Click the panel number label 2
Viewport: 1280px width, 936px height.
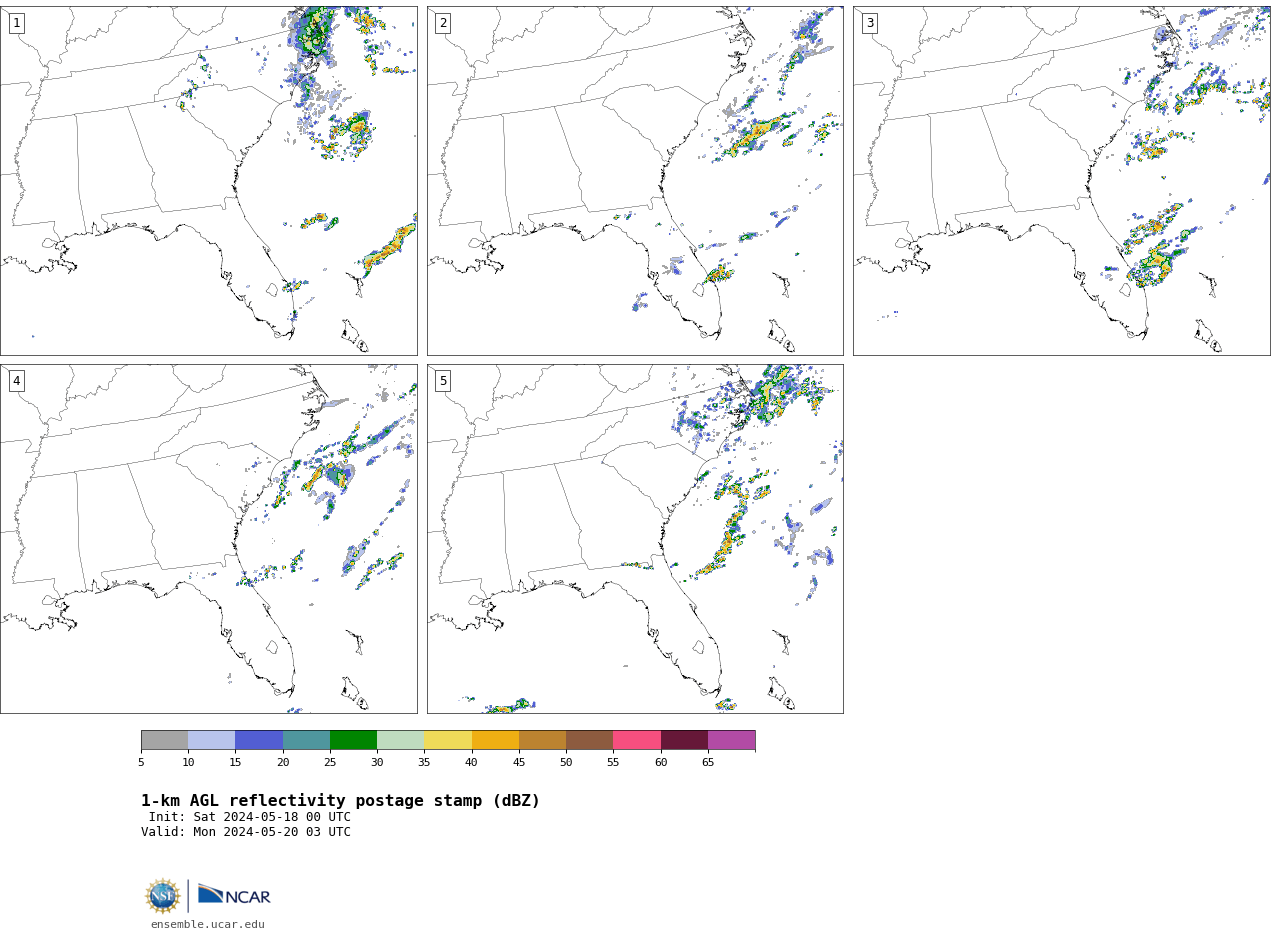click(x=443, y=23)
